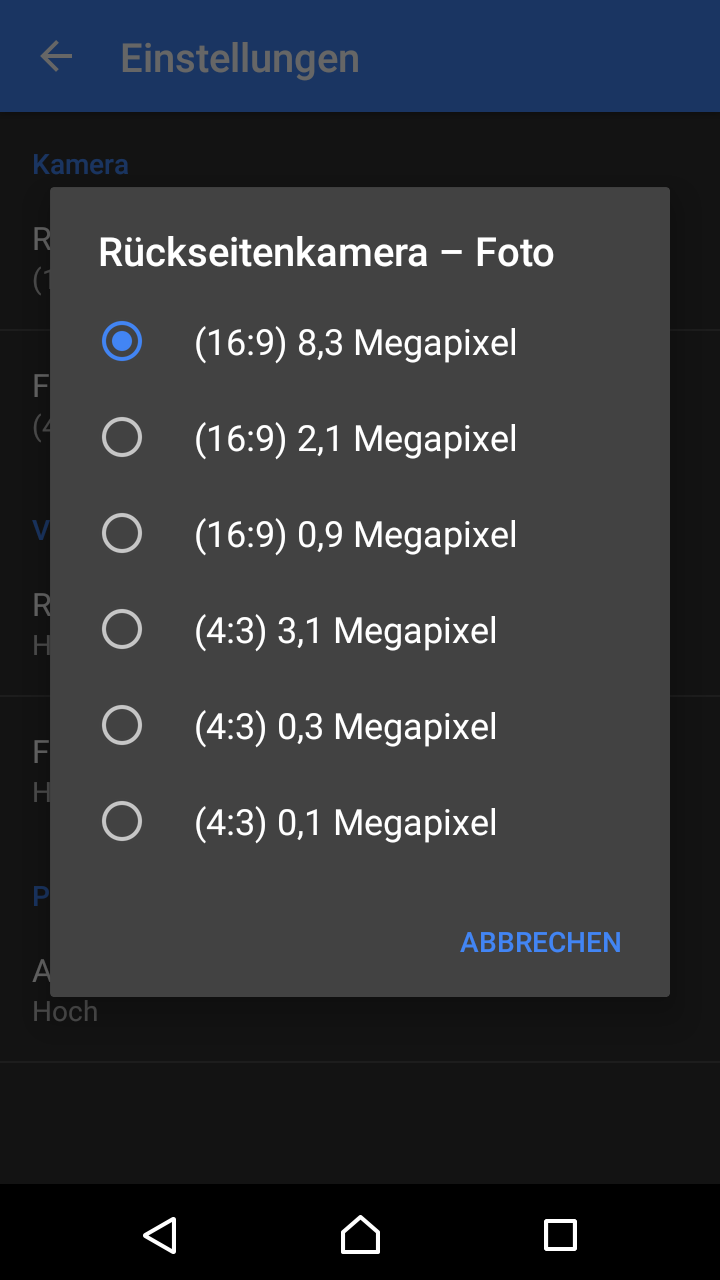720x1280 pixels.
Task: Click the "(16:9) 0,9 Megapixel" text label
Action: [356, 535]
